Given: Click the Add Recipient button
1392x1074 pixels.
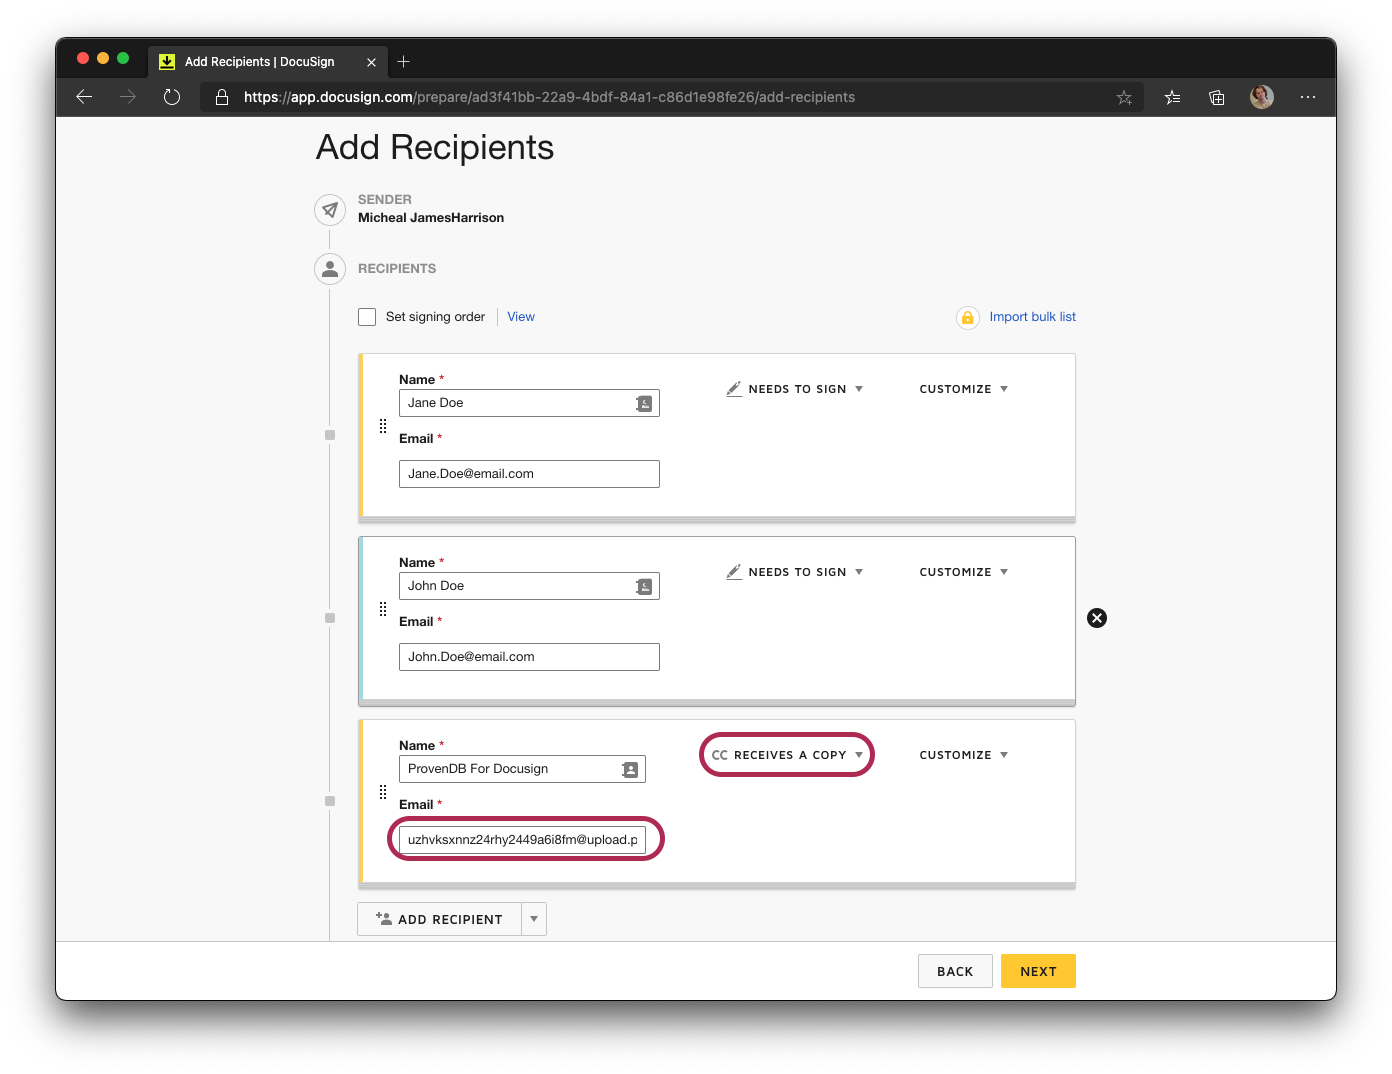Looking at the screenshot, I should pos(439,919).
